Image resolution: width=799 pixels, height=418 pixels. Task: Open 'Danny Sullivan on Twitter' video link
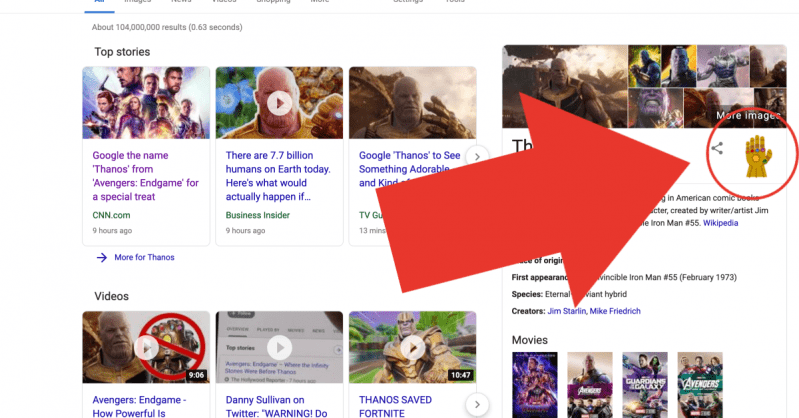tap(276, 407)
